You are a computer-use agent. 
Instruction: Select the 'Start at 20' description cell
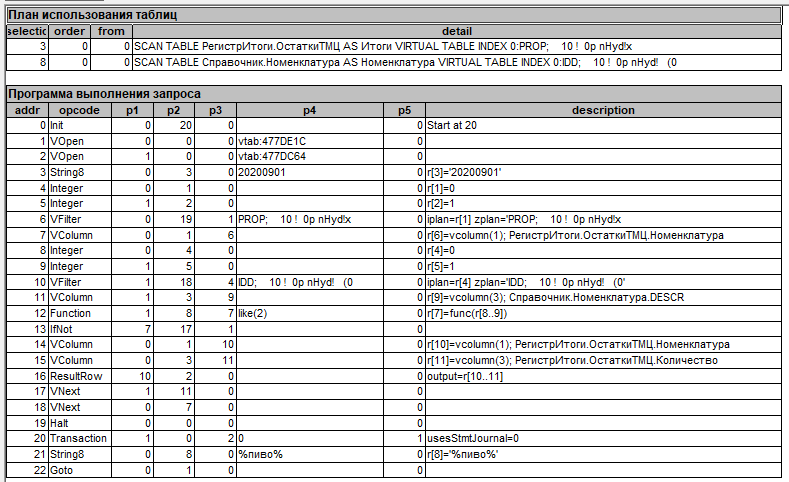(603, 125)
